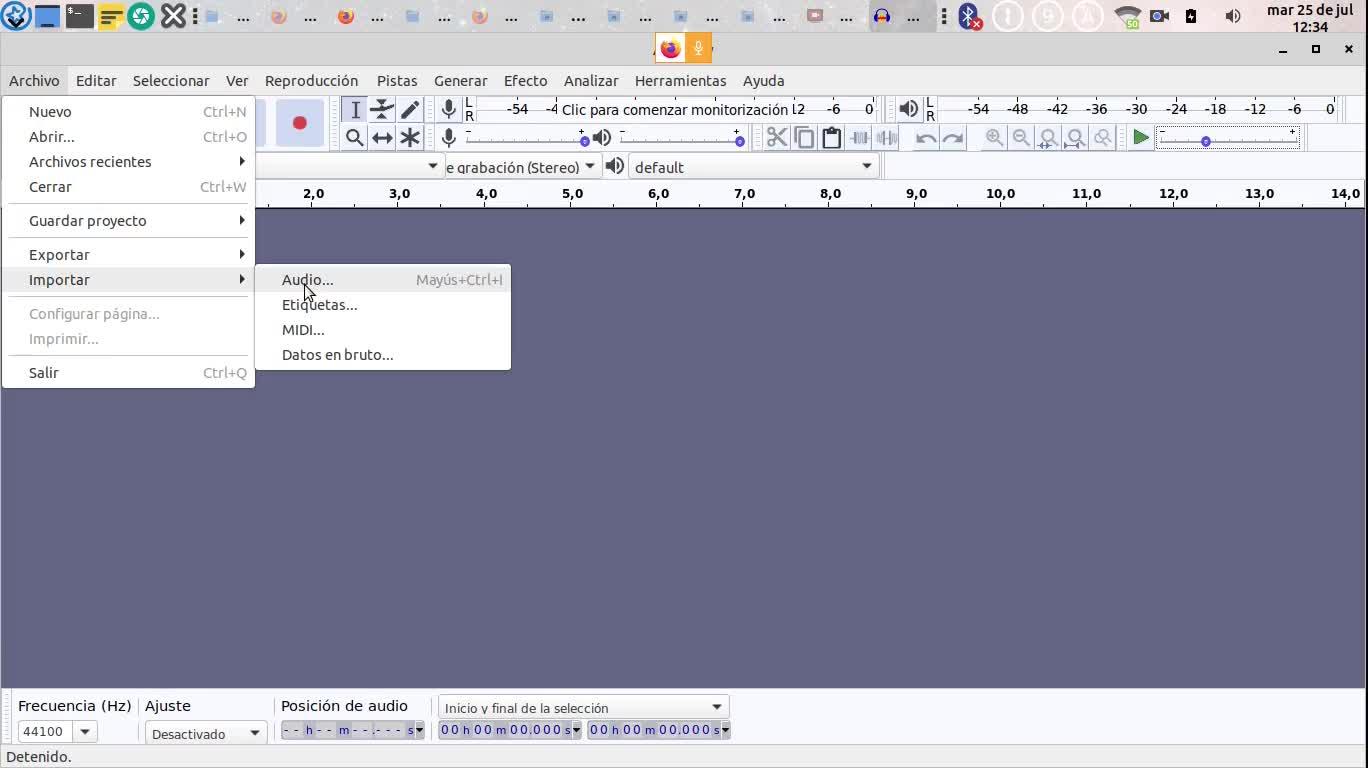Screen dimensions: 1368x768
Task: Choose Etiquetas... in the Importar submenu
Action: [x=383, y=305]
